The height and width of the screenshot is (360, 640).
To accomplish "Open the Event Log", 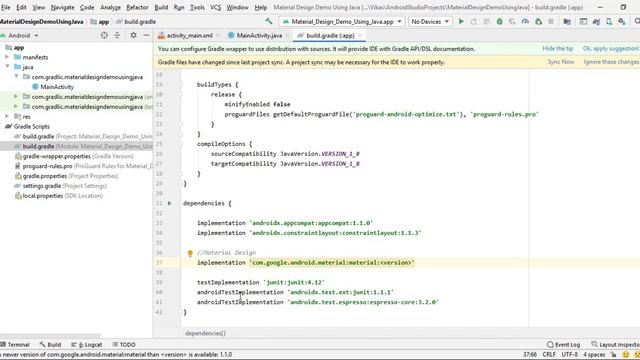I will click(x=563, y=344).
